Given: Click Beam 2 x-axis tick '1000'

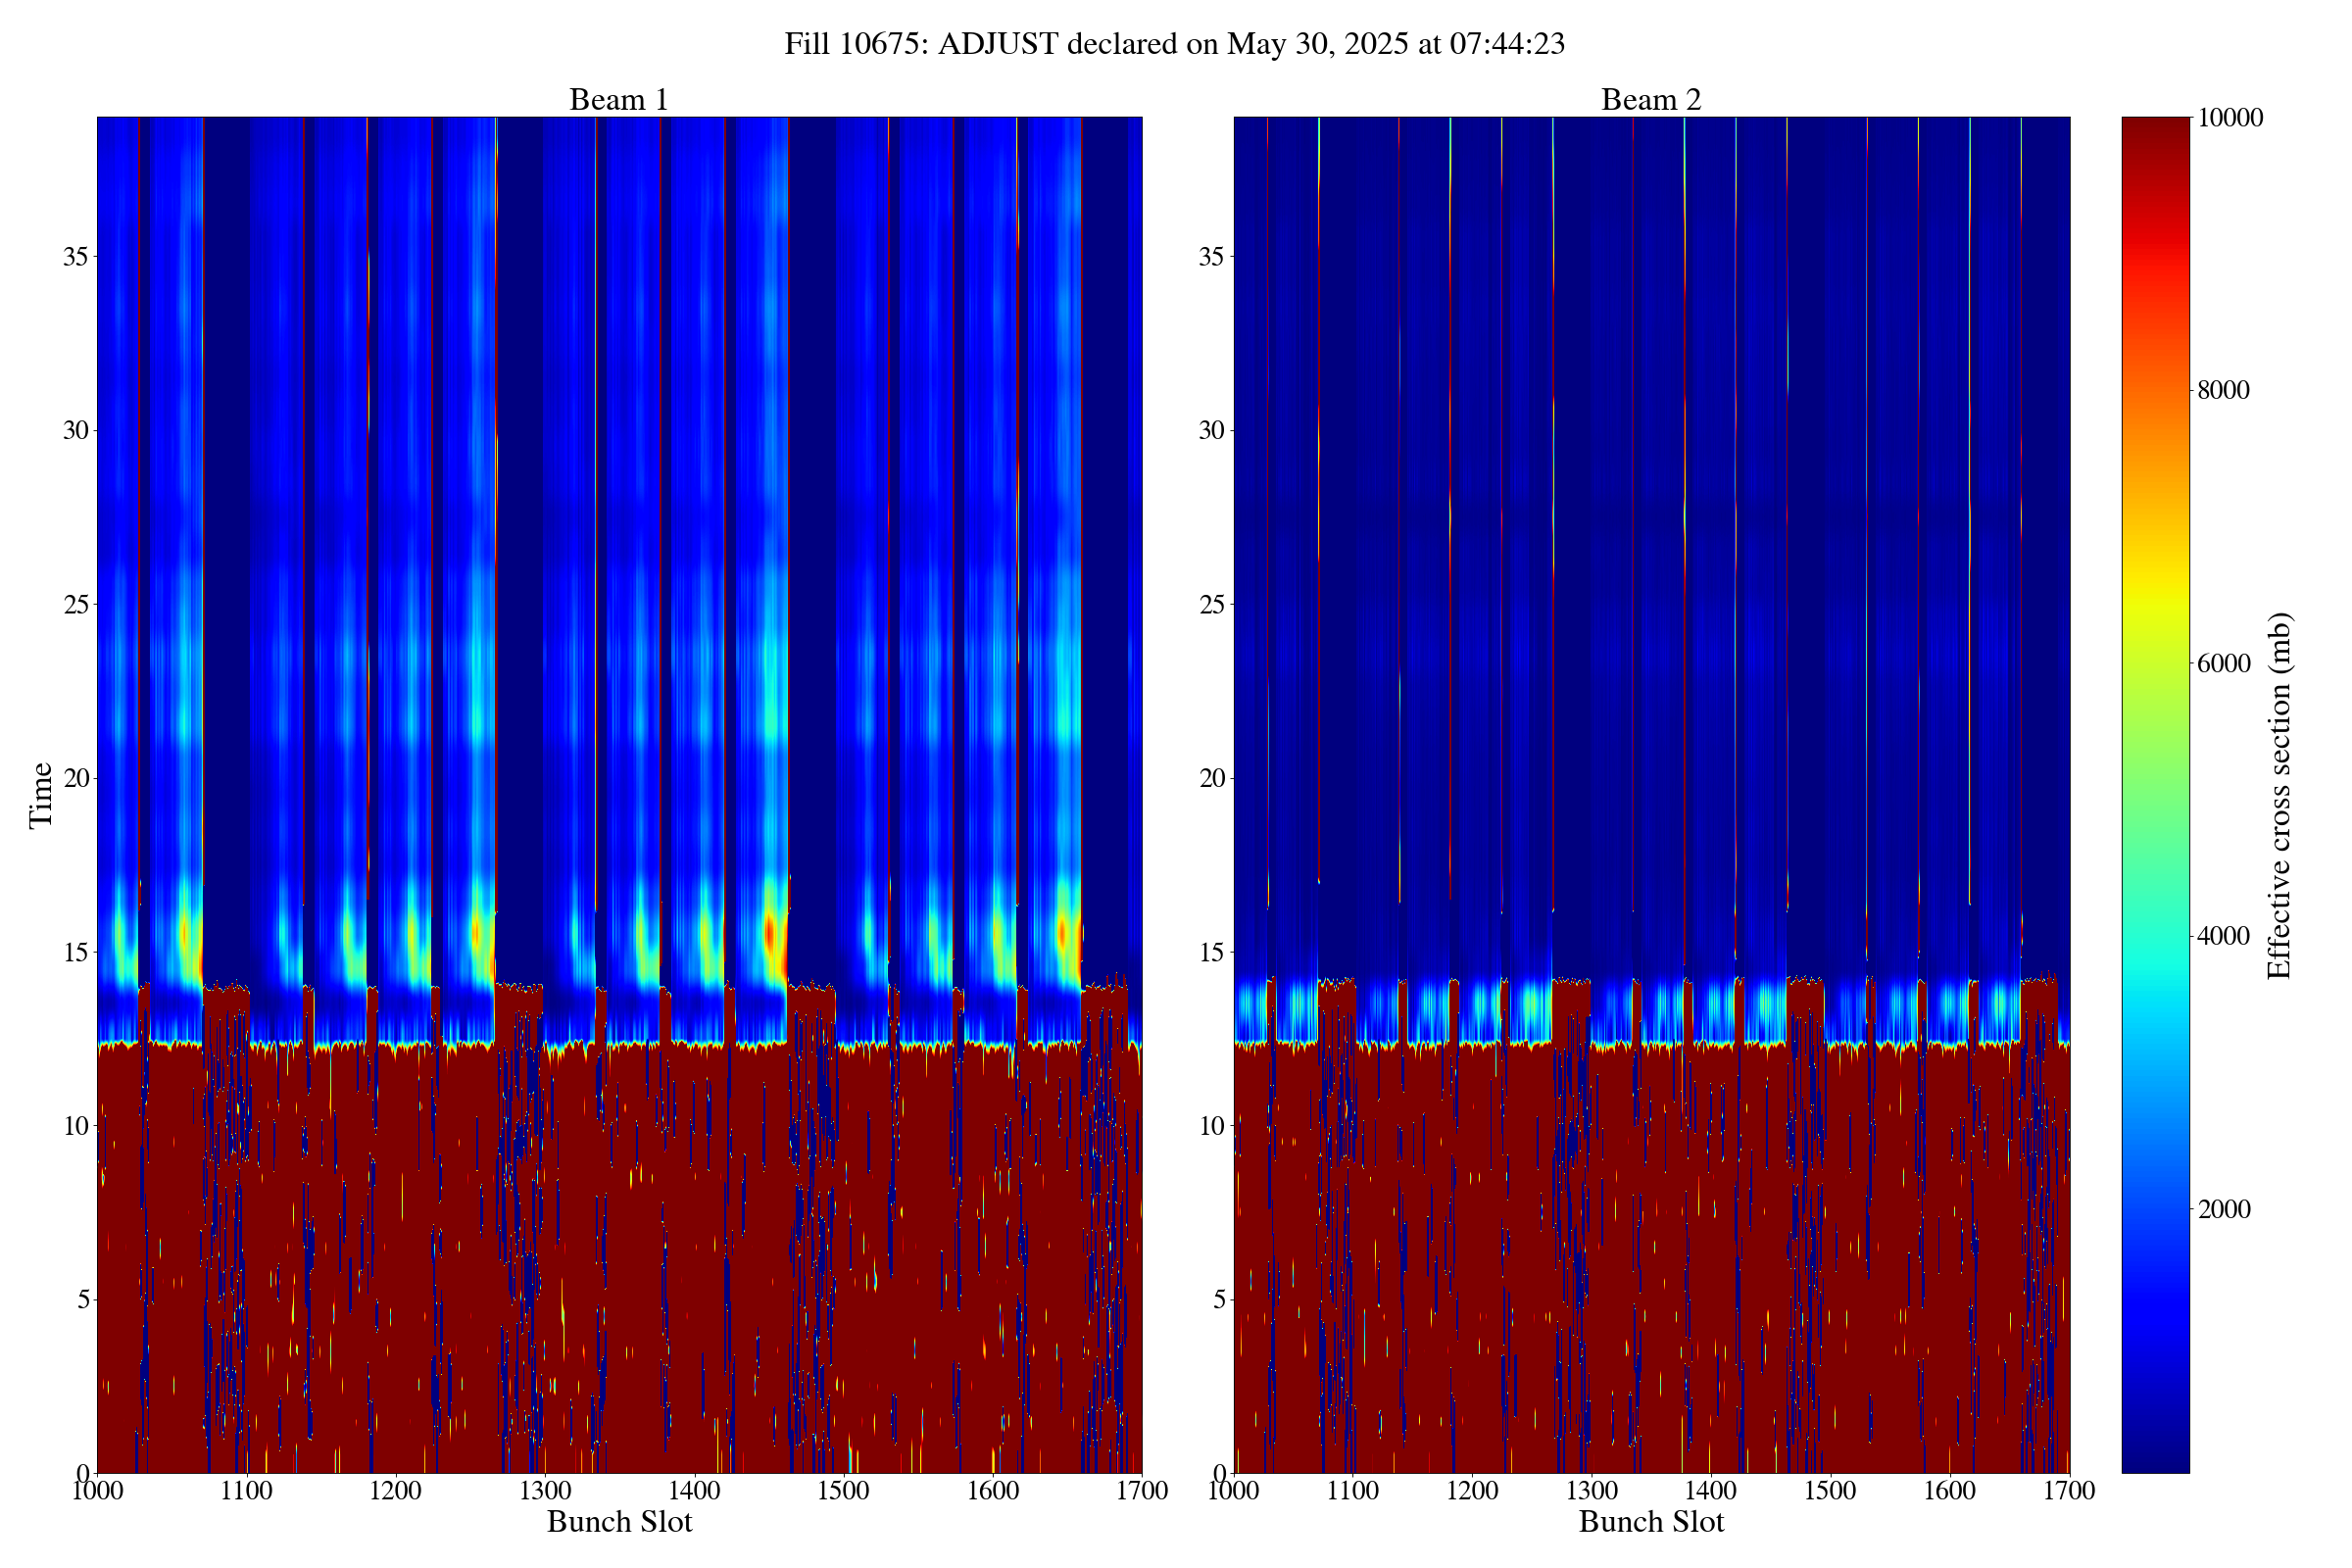Looking at the screenshot, I should click(x=1234, y=1491).
